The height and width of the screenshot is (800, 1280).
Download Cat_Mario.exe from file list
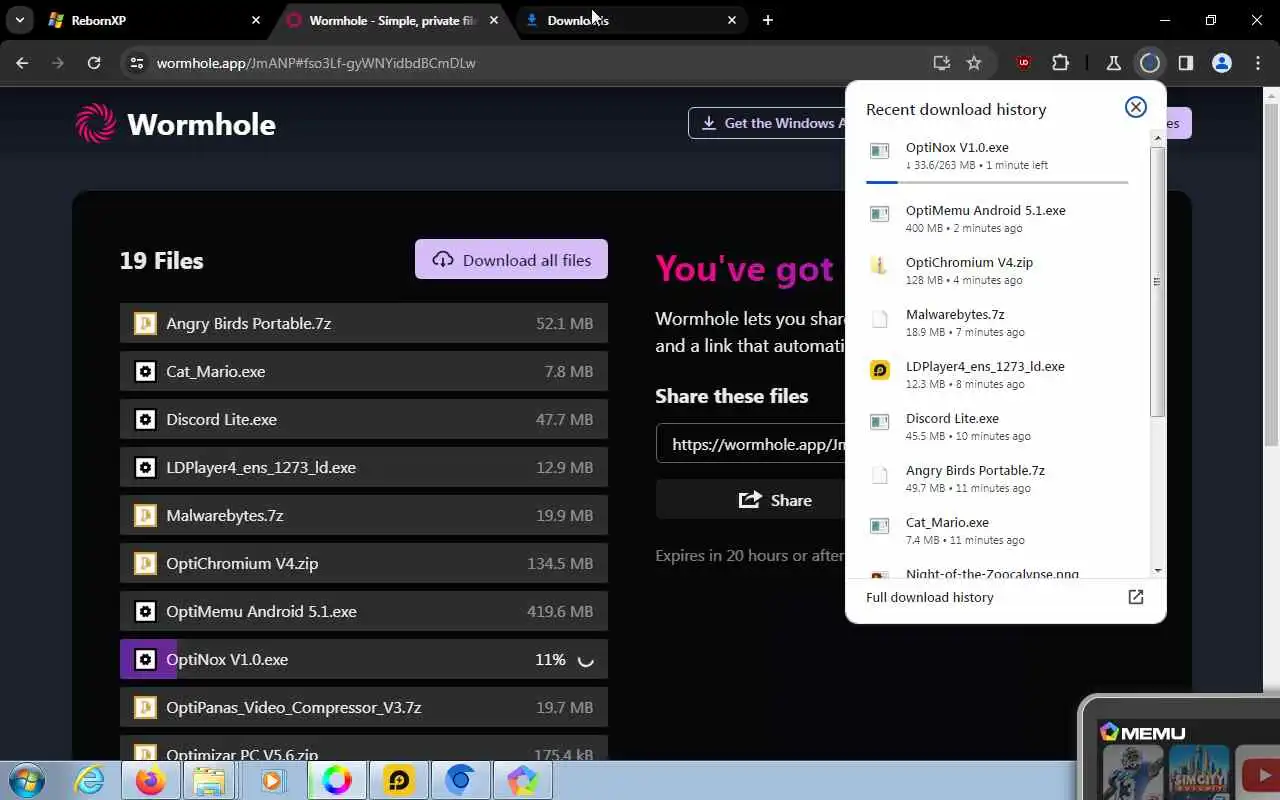coord(364,371)
